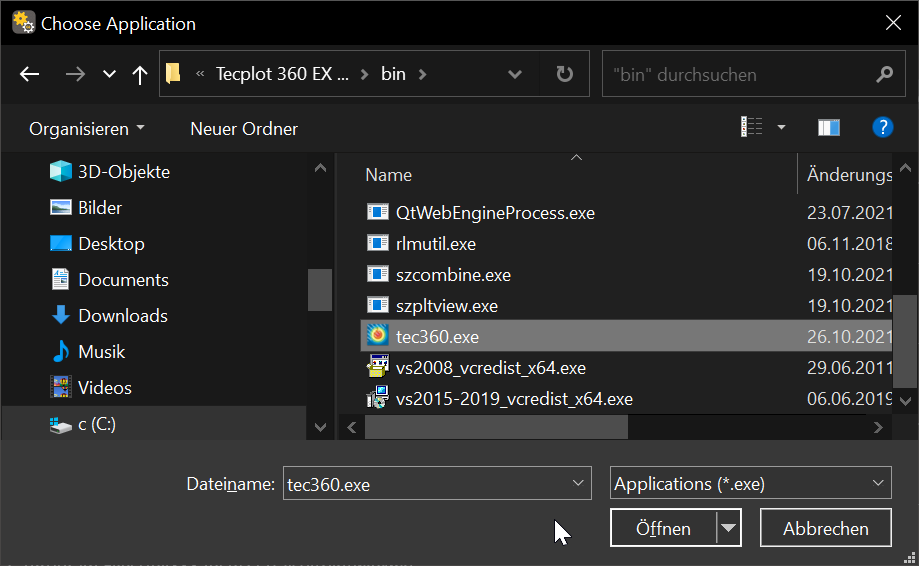
Task: Select tec360.exe file row
Action: click(x=626, y=336)
